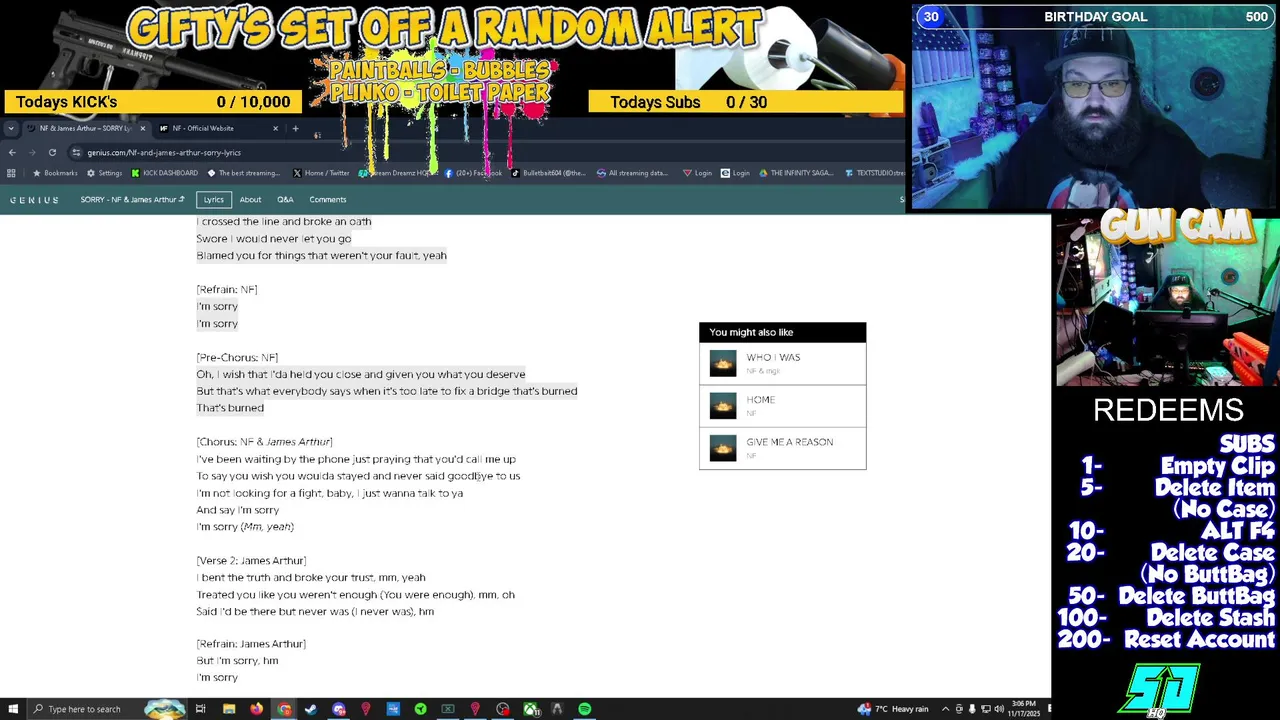Open THE INFINITY SAGA bookmark

point(796,173)
